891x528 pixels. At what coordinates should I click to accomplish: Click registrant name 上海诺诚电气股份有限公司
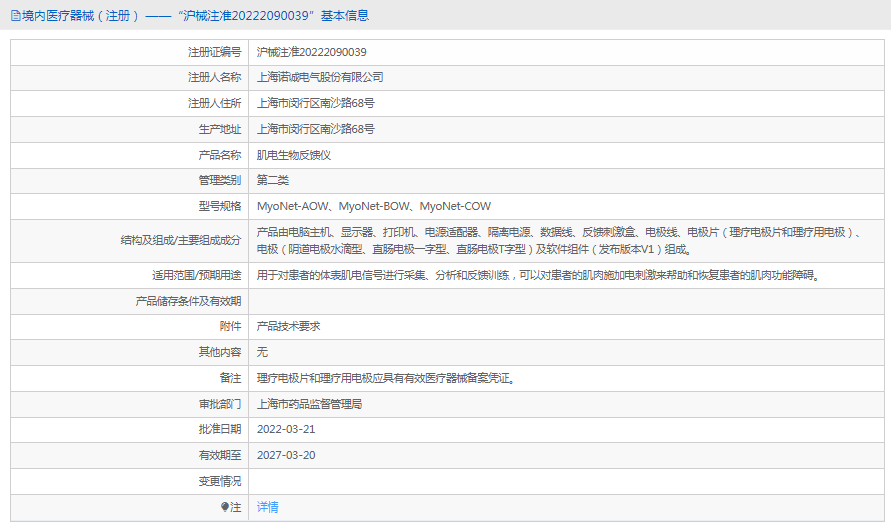[x=320, y=77]
